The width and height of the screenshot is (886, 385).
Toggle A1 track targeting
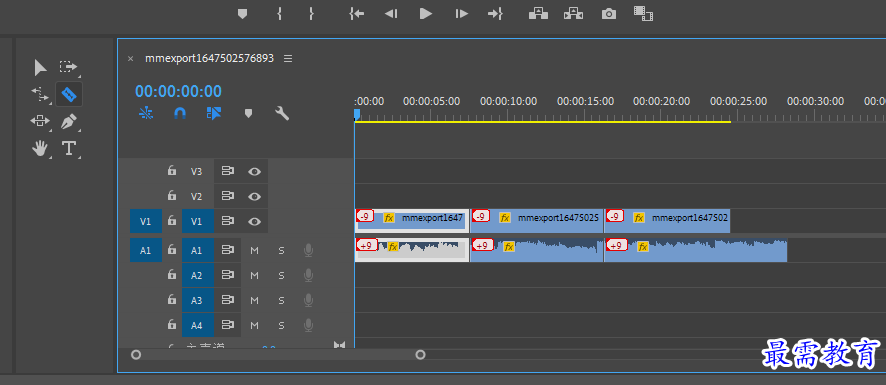[198, 250]
